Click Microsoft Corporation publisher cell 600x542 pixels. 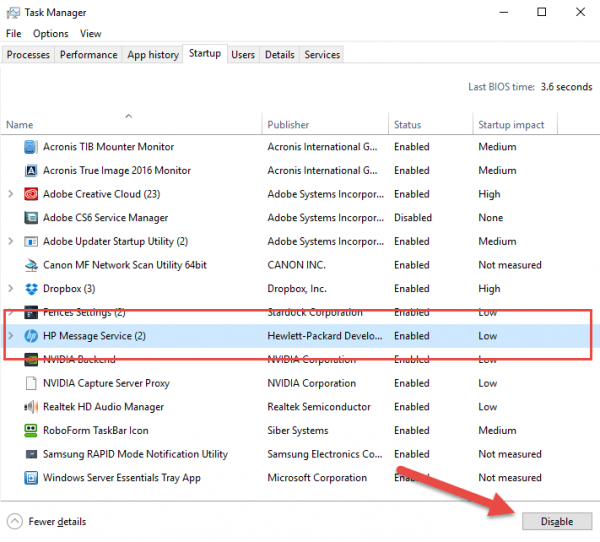pos(317,478)
